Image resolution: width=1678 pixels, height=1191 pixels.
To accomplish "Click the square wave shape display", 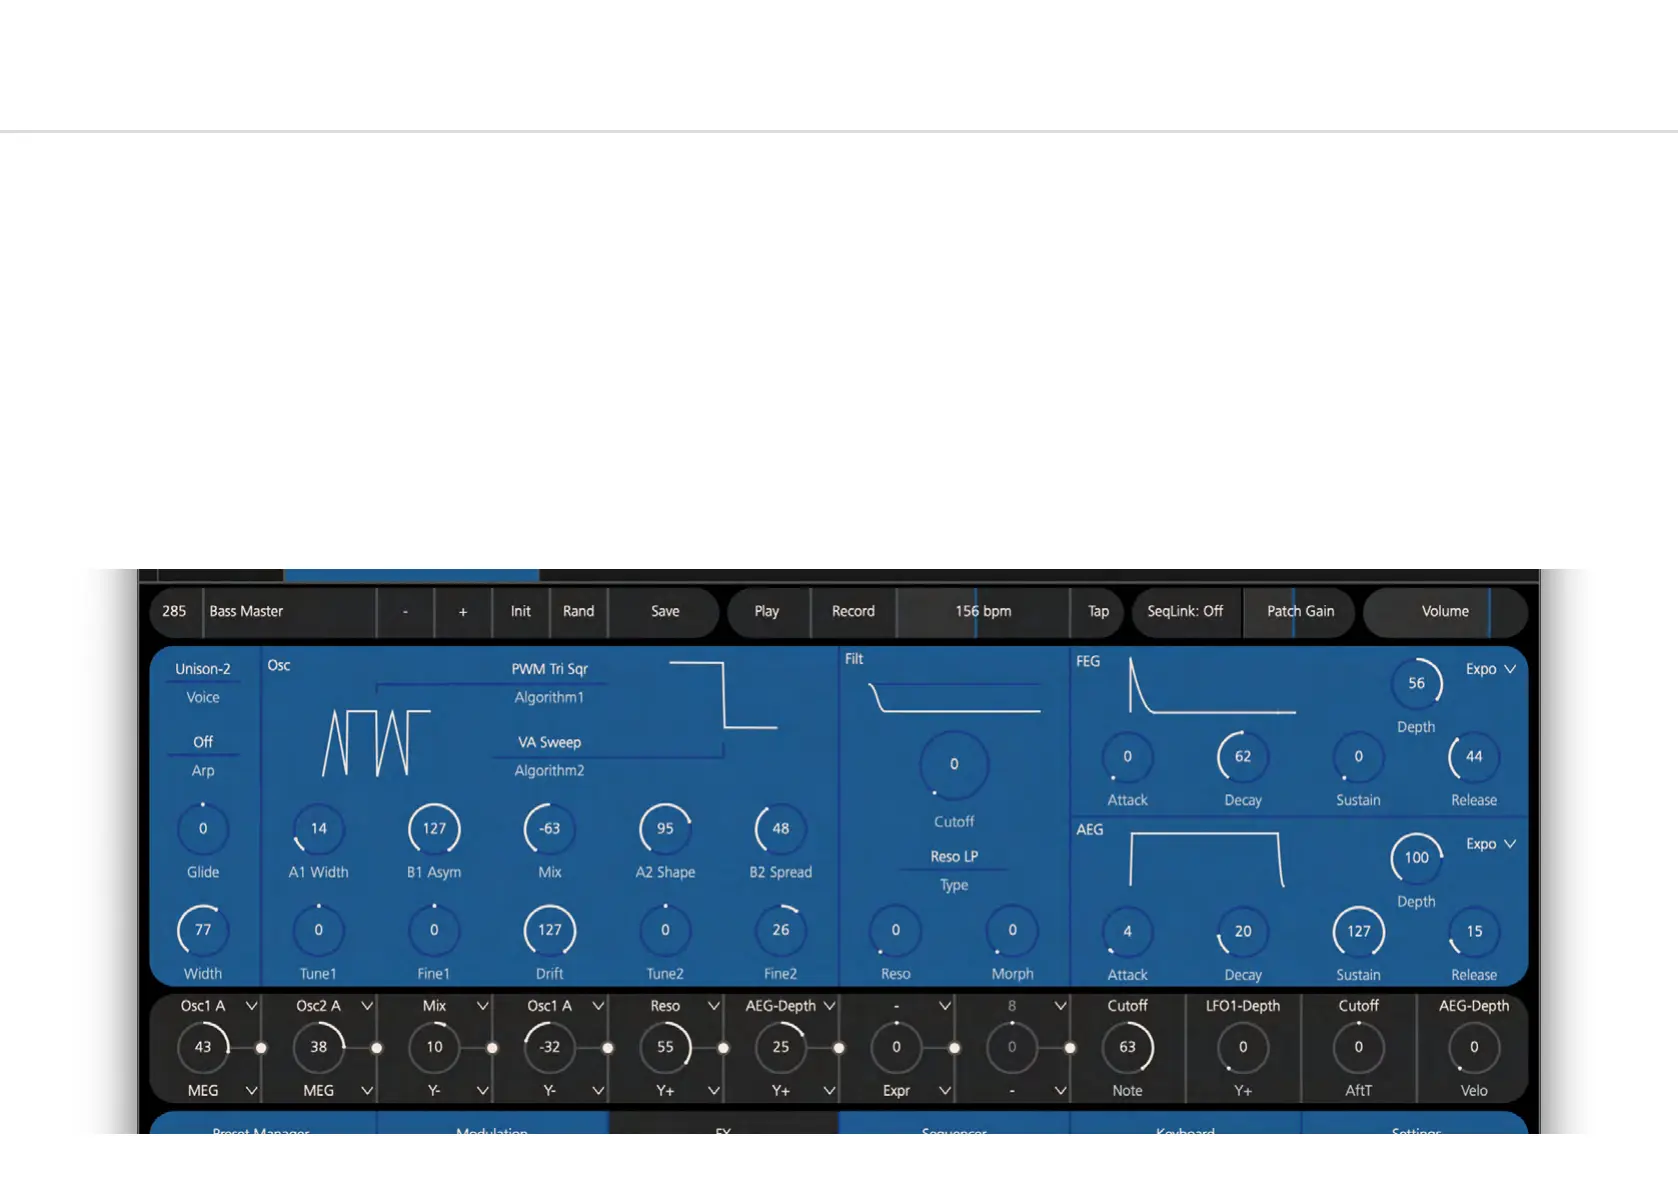I will (x=723, y=694).
